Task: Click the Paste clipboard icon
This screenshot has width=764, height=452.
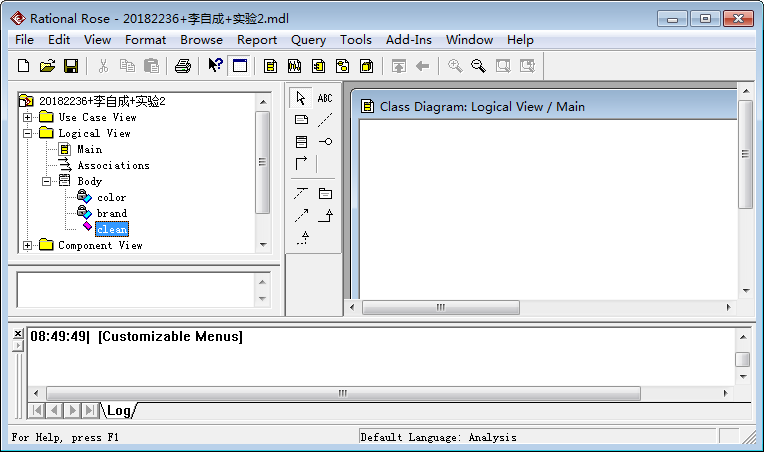Action: tap(152, 66)
